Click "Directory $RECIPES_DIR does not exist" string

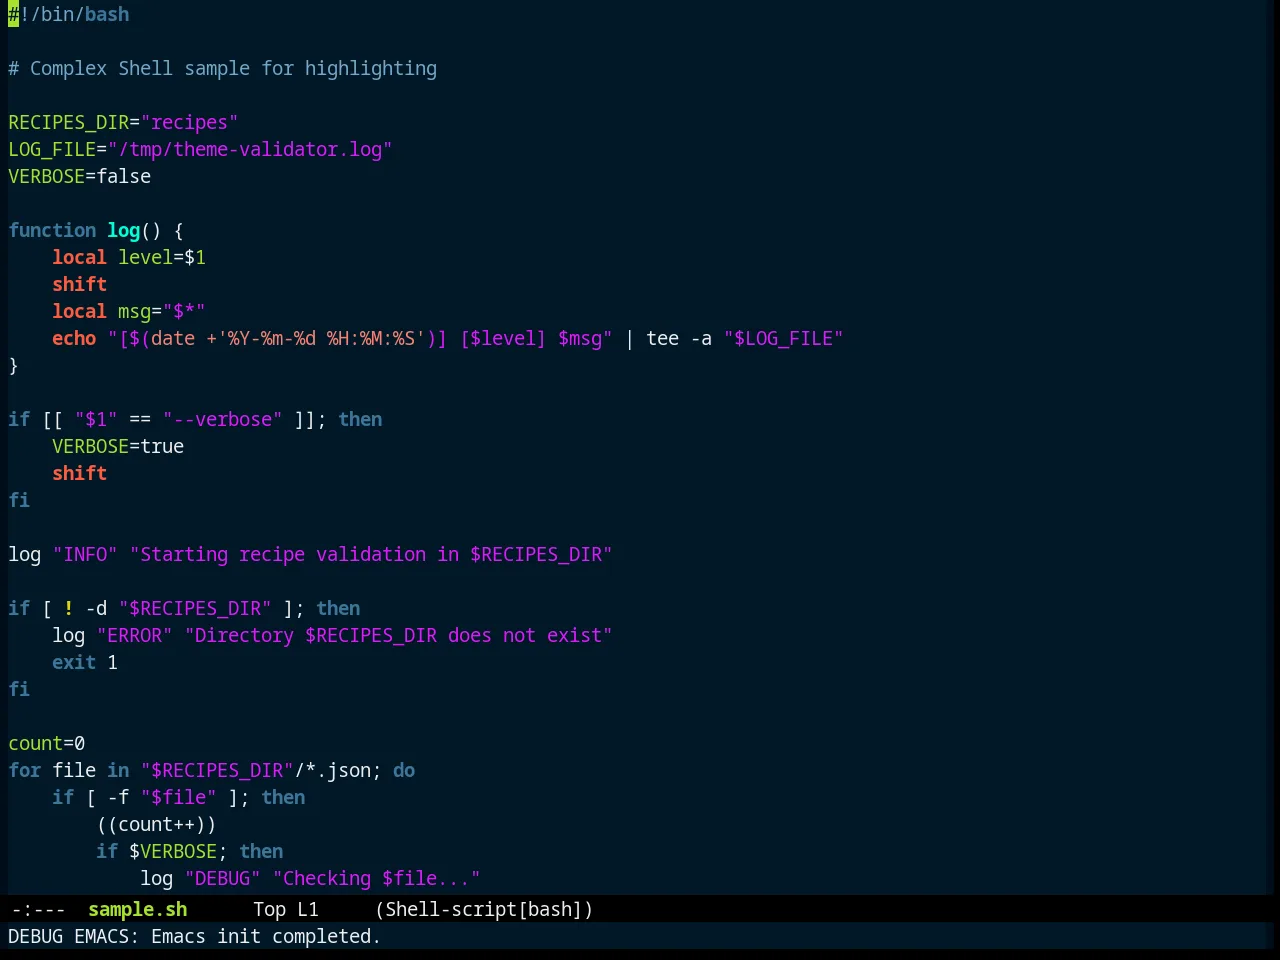(398, 635)
